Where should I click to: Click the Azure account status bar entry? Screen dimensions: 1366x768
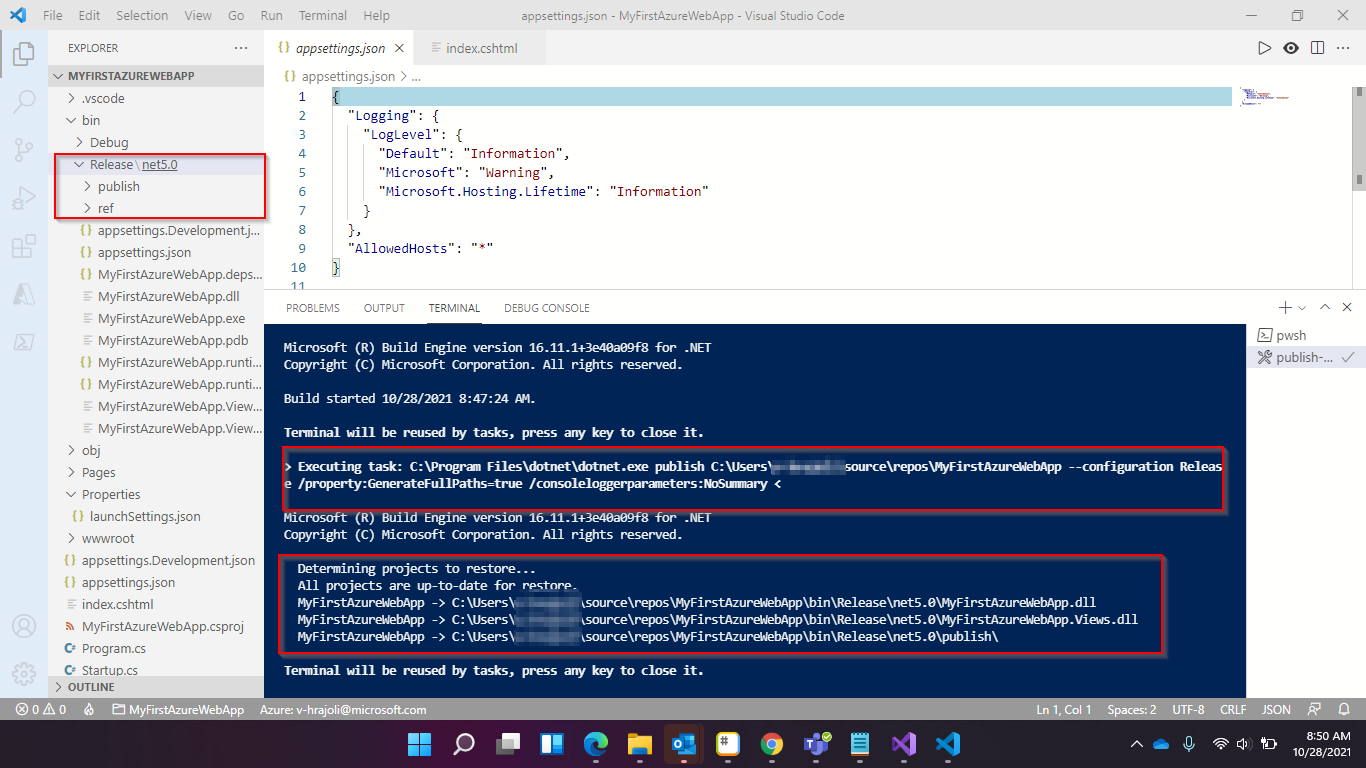pos(343,710)
